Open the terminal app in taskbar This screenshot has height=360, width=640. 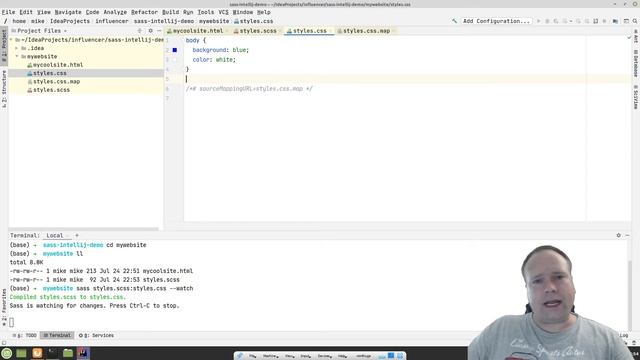(52, 353)
